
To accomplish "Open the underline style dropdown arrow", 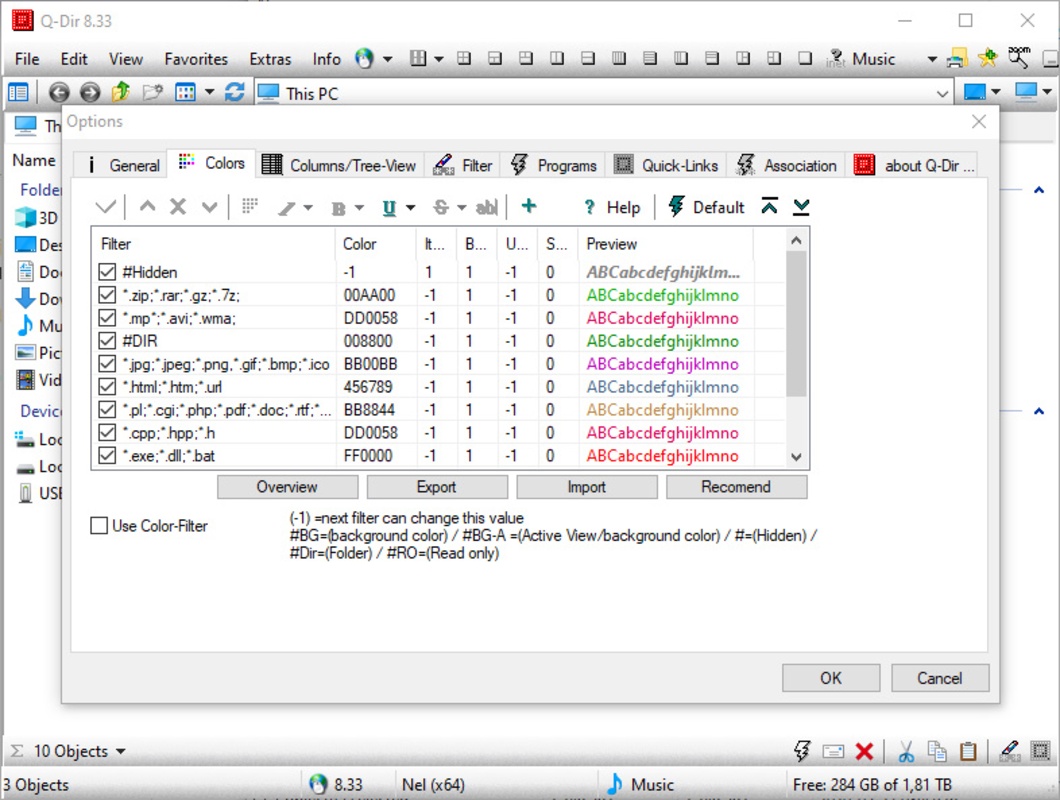I will coord(411,208).
